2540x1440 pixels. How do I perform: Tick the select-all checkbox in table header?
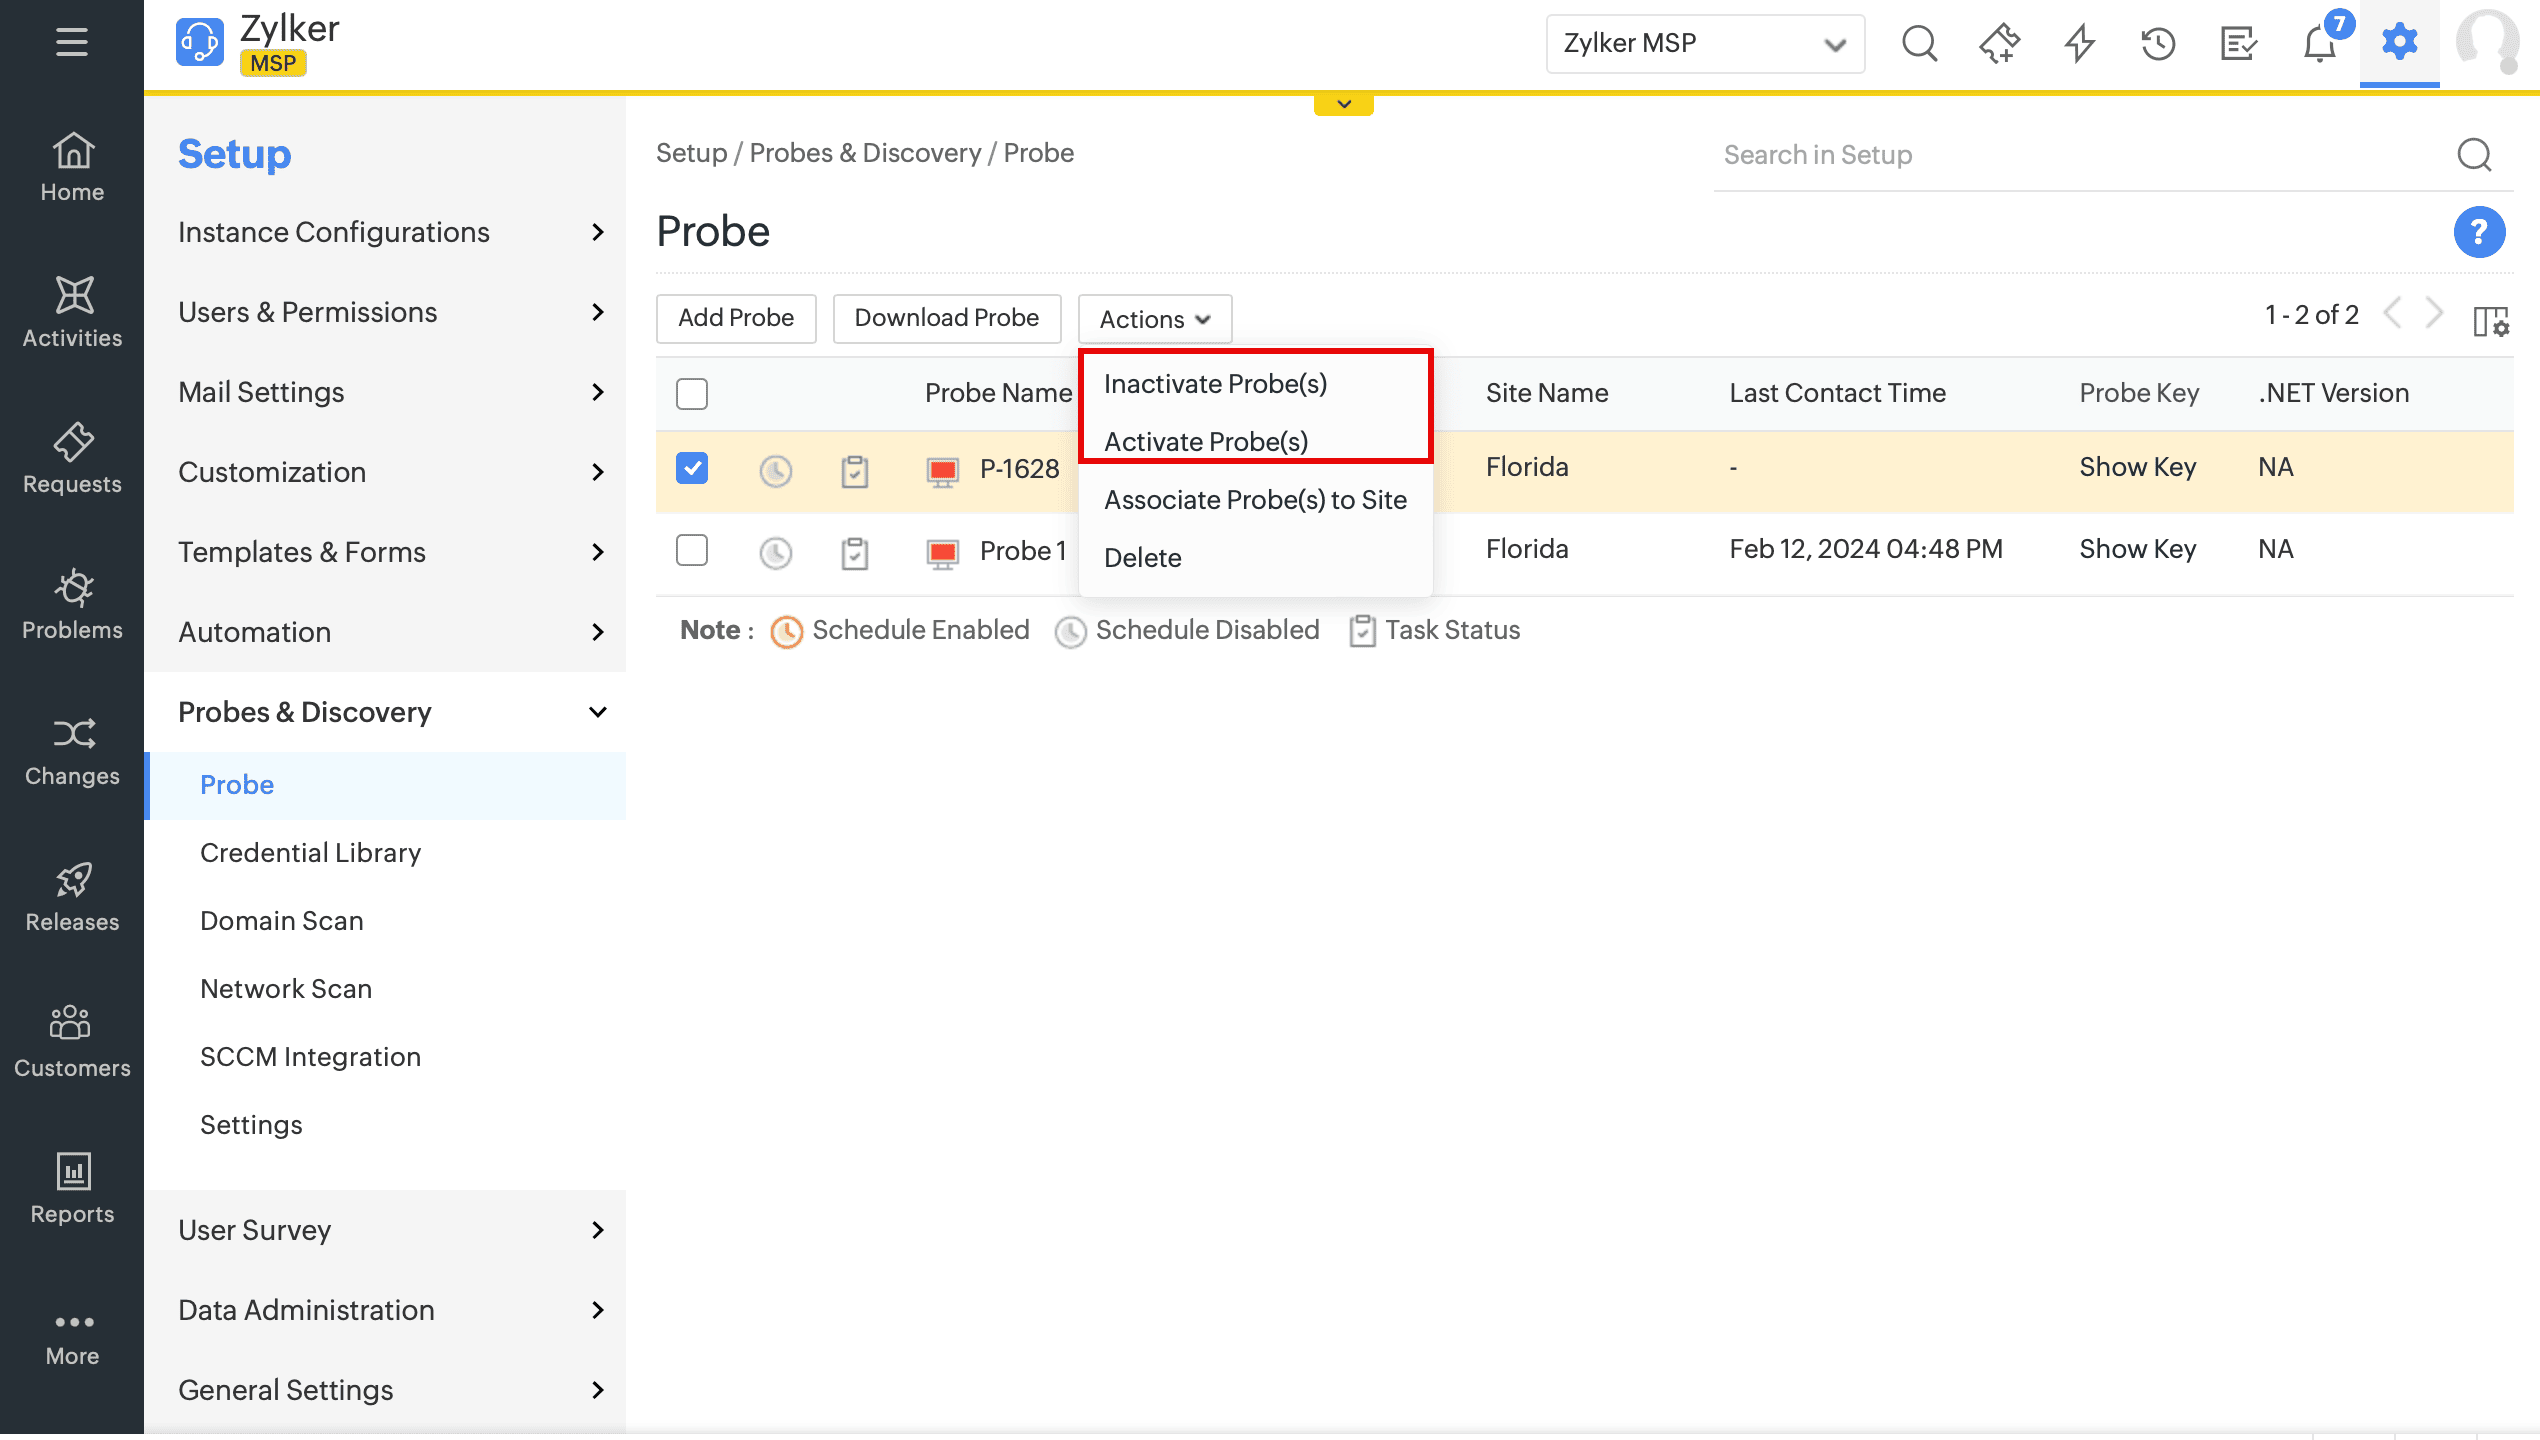(x=692, y=393)
